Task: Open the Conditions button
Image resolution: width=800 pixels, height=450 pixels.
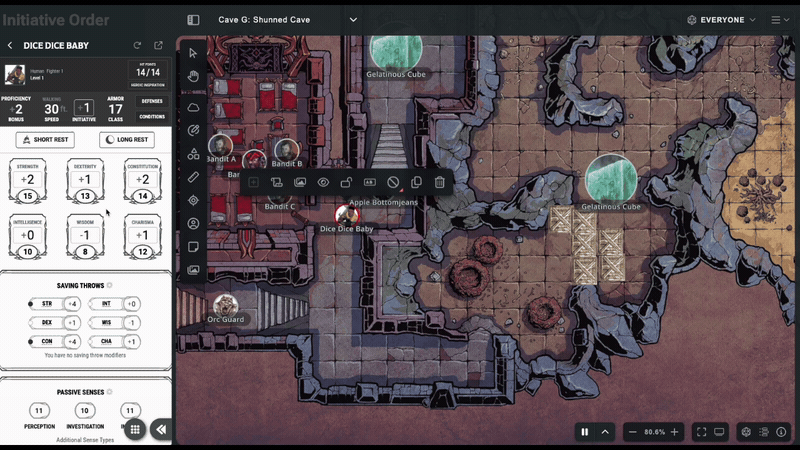Action: tap(152, 116)
